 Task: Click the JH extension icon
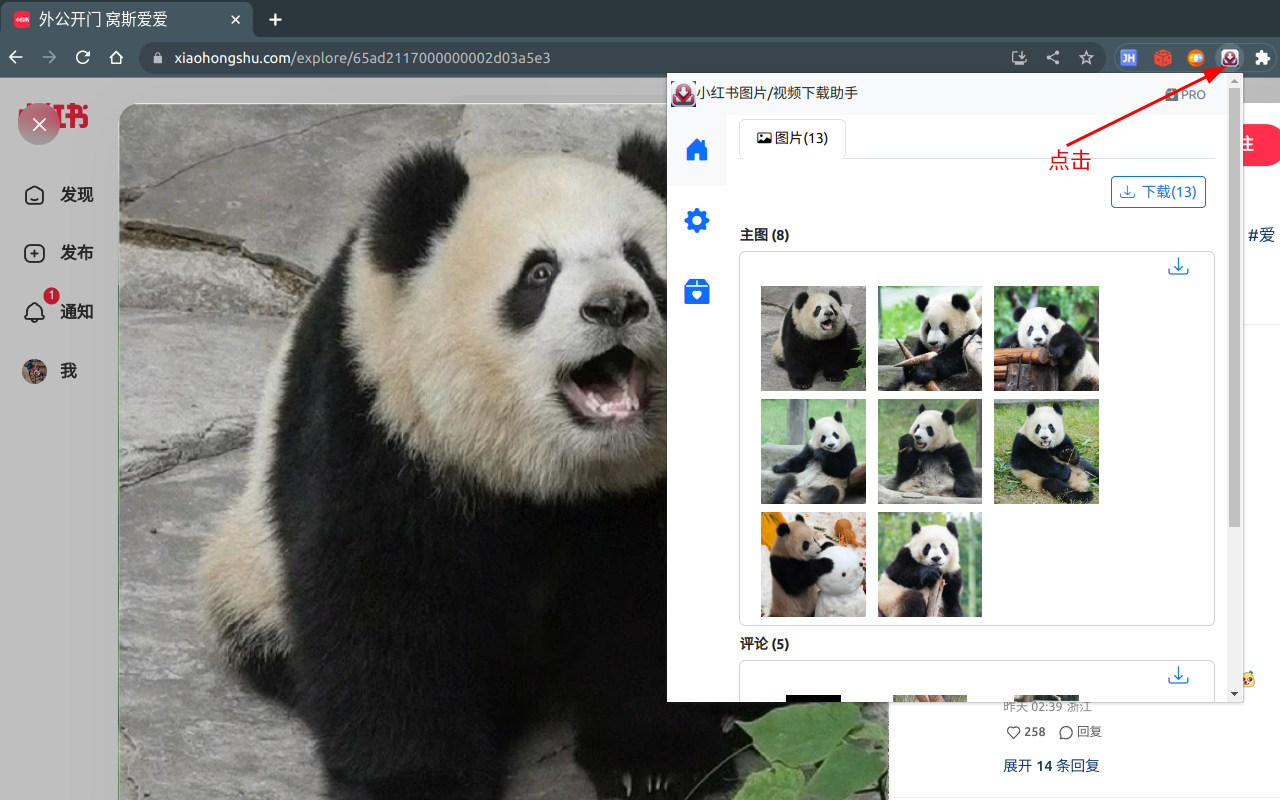pos(1128,58)
